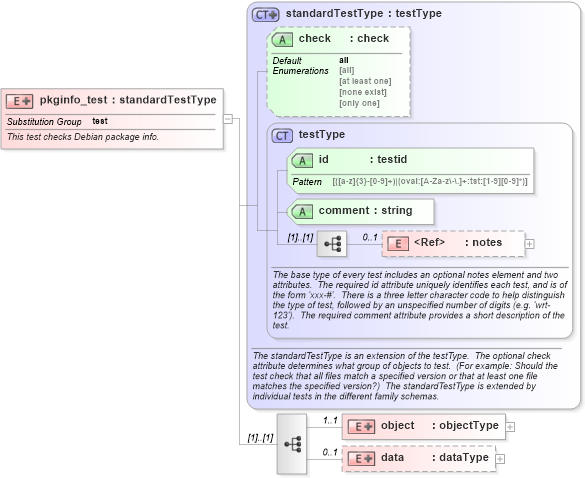Select the Default value all
The width and height of the screenshot is (585, 478).
[x=344, y=60]
